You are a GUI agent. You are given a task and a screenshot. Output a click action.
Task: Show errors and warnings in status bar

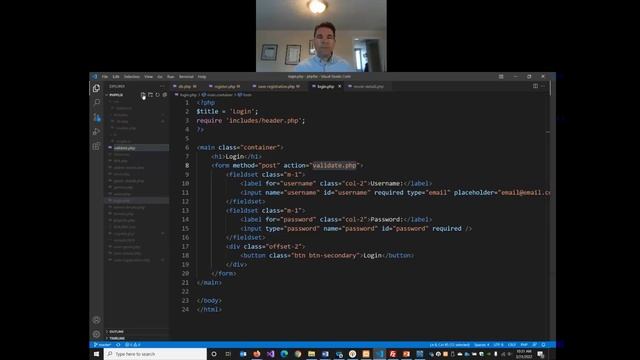pos(133,345)
